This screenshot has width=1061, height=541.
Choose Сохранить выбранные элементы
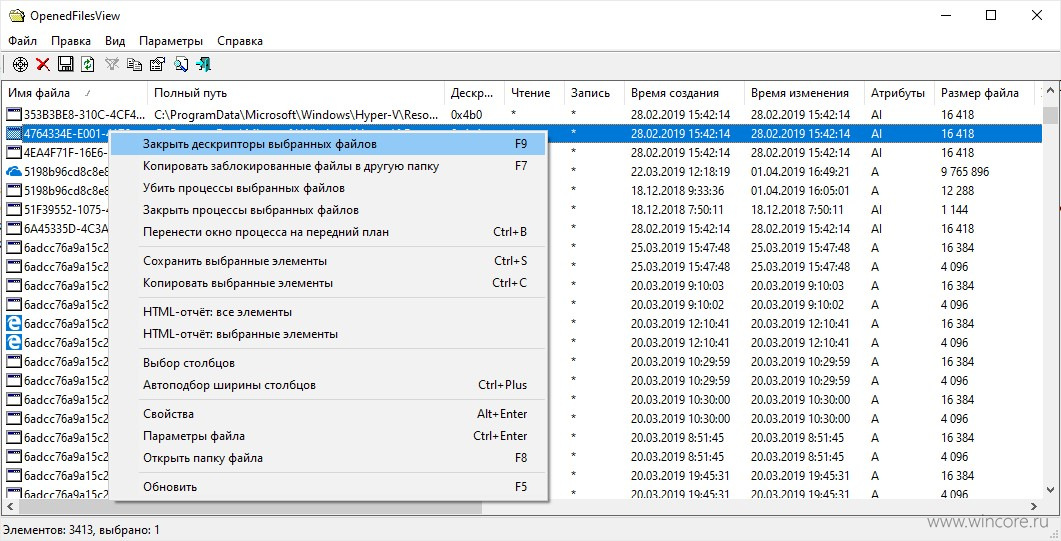(328, 261)
